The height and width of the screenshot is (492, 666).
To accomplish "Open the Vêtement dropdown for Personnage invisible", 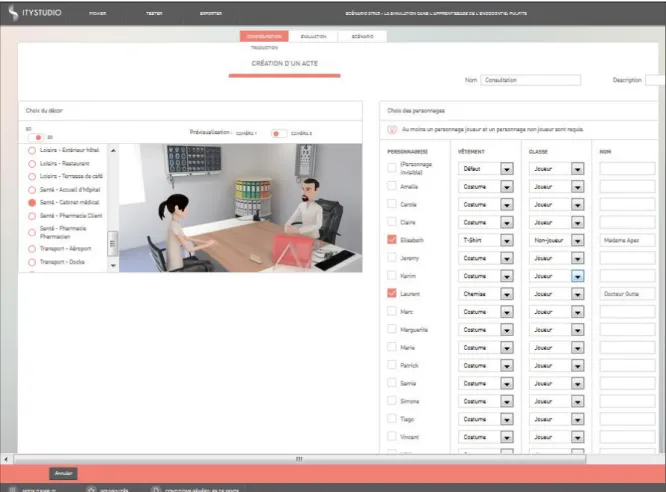I will pyautogui.click(x=486, y=169).
